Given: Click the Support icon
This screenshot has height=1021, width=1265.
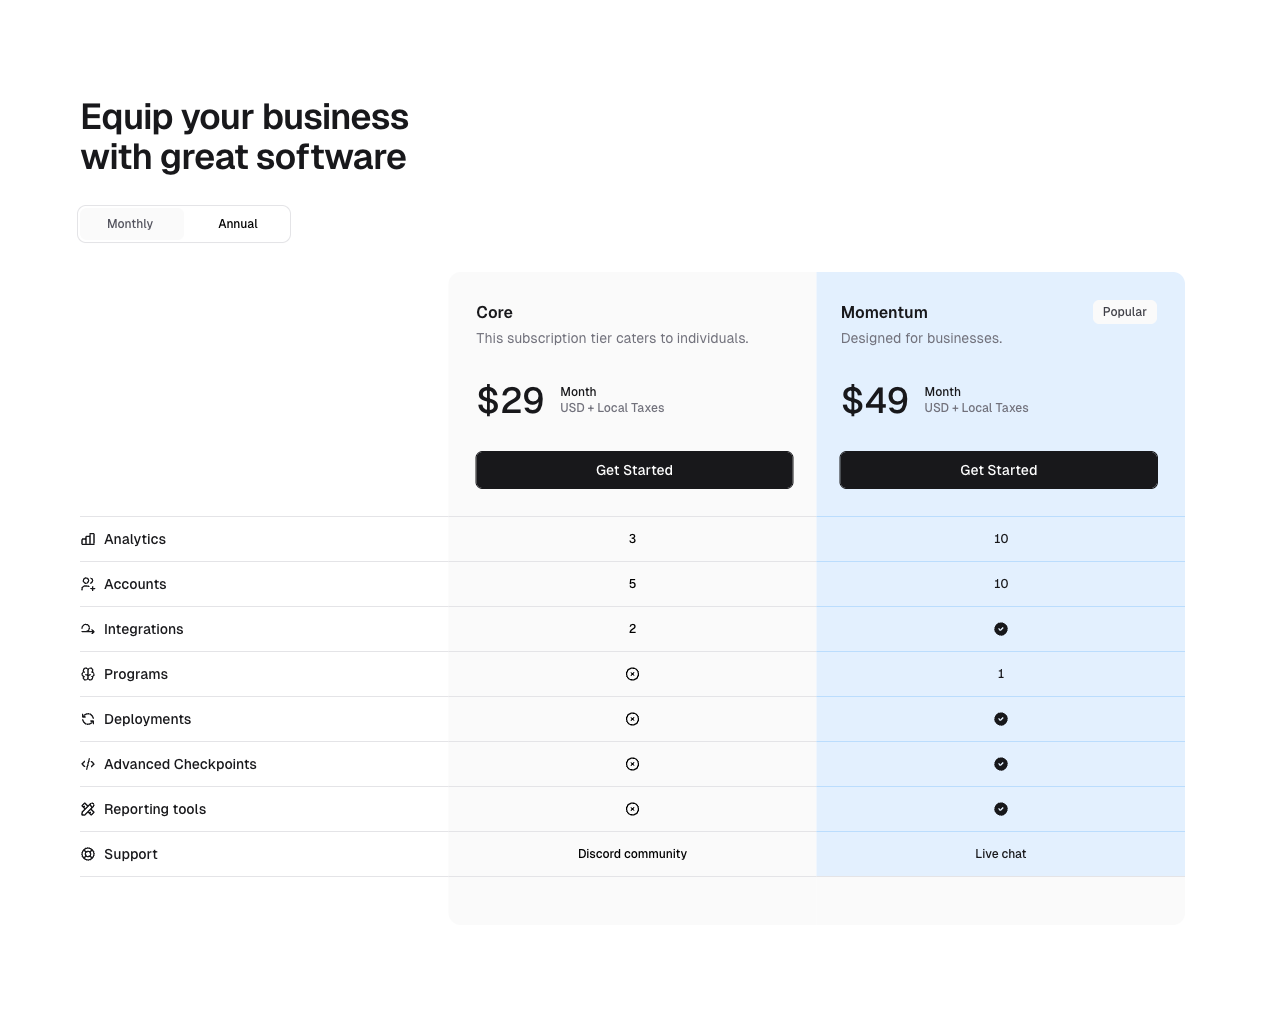Looking at the screenshot, I should click(88, 854).
